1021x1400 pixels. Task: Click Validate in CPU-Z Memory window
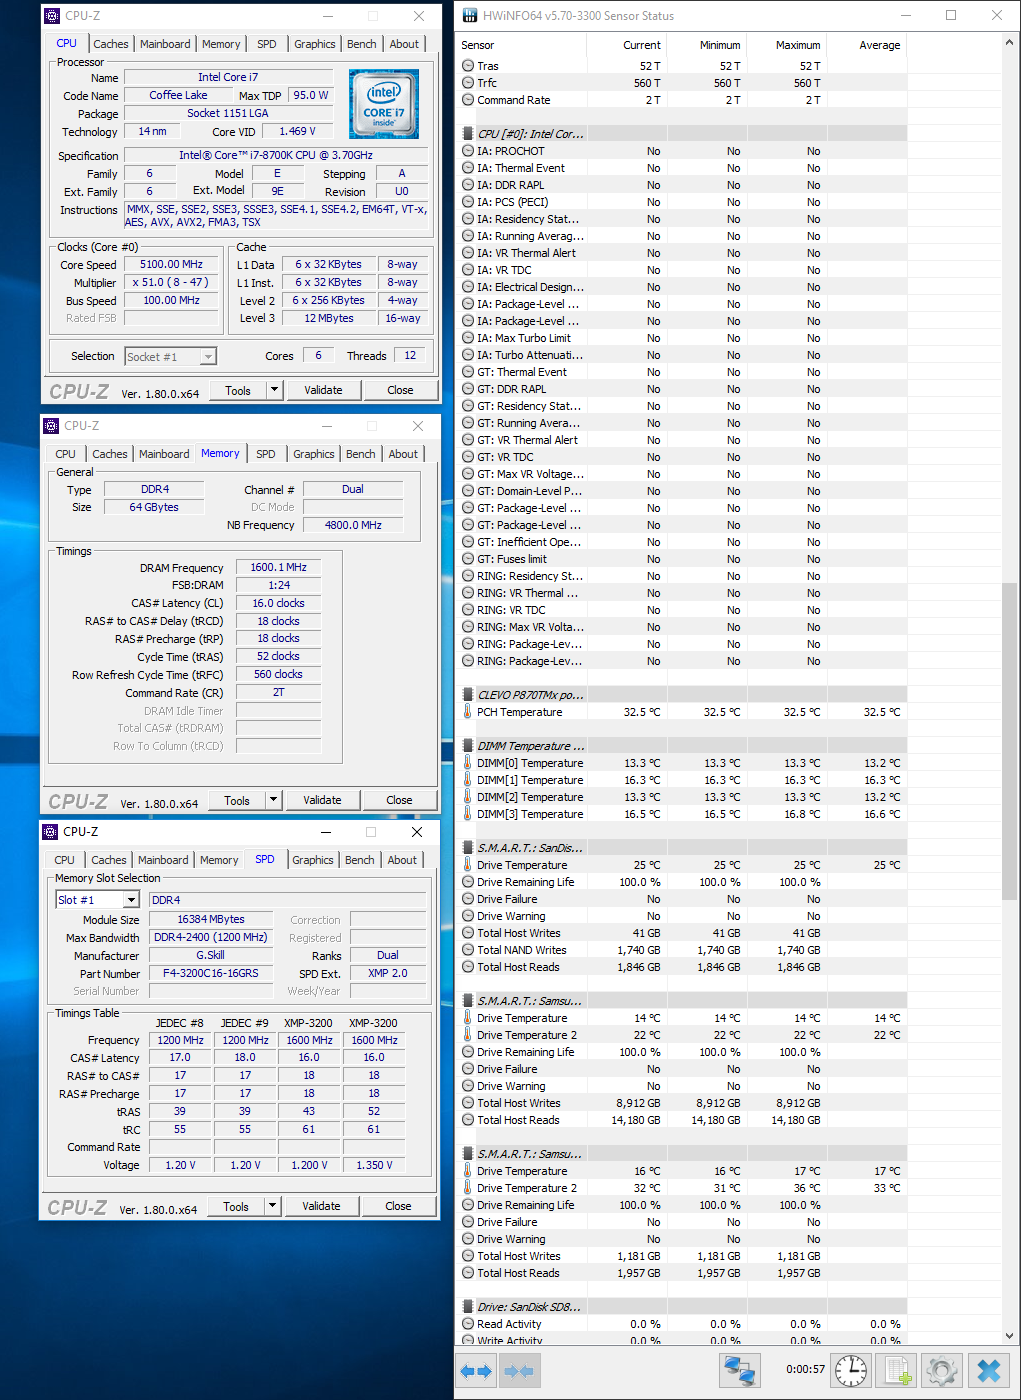click(x=322, y=800)
